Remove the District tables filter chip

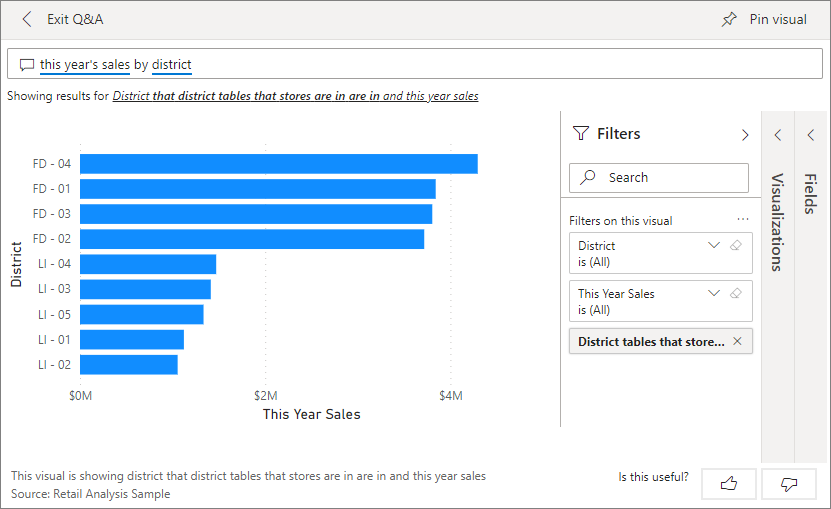(737, 342)
